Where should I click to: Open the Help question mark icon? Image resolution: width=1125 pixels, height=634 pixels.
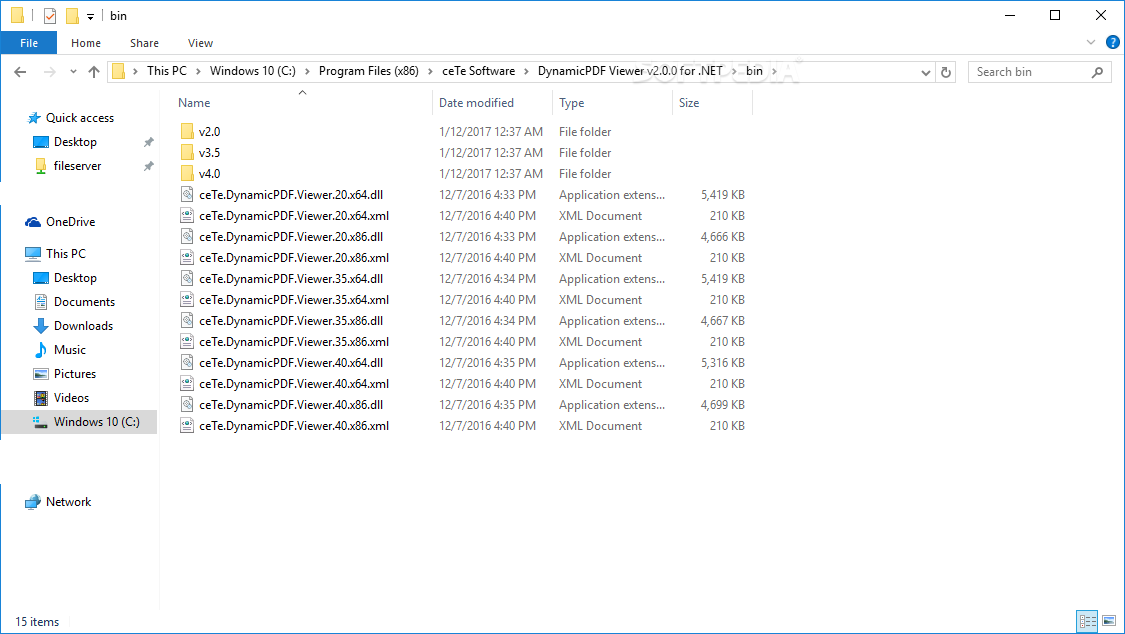1112,42
